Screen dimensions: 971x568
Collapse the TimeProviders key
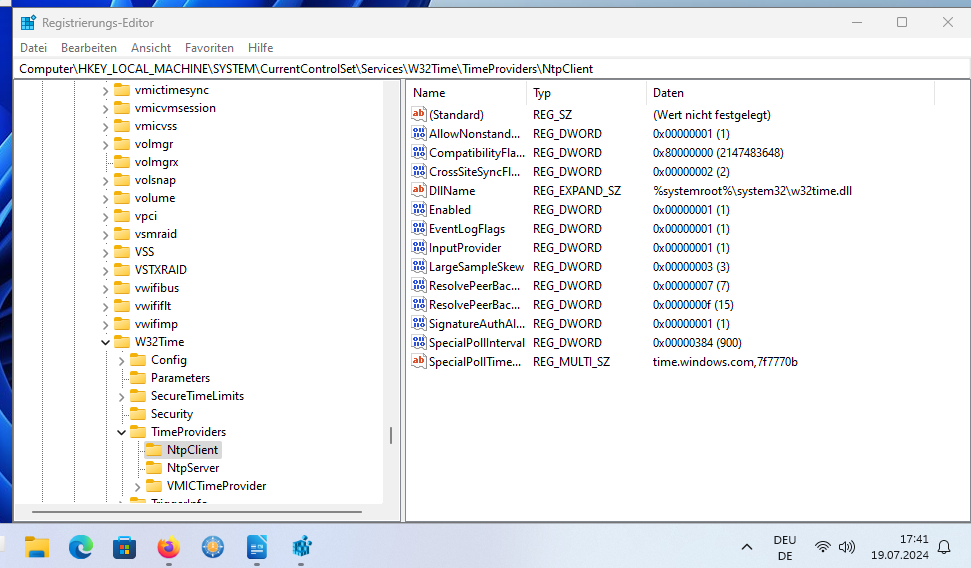click(x=121, y=432)
